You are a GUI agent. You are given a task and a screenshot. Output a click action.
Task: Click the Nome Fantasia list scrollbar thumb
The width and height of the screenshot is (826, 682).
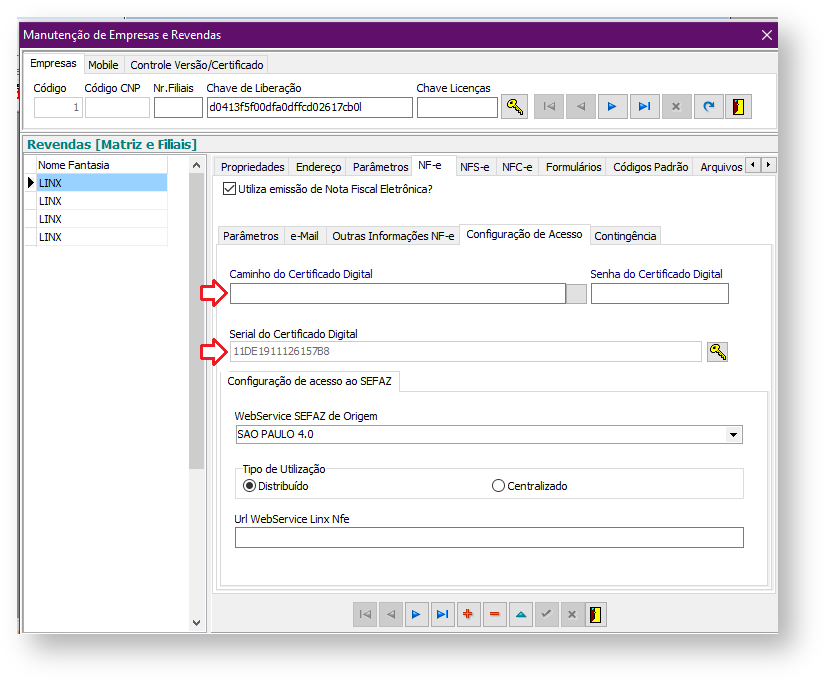click(196, 321)
